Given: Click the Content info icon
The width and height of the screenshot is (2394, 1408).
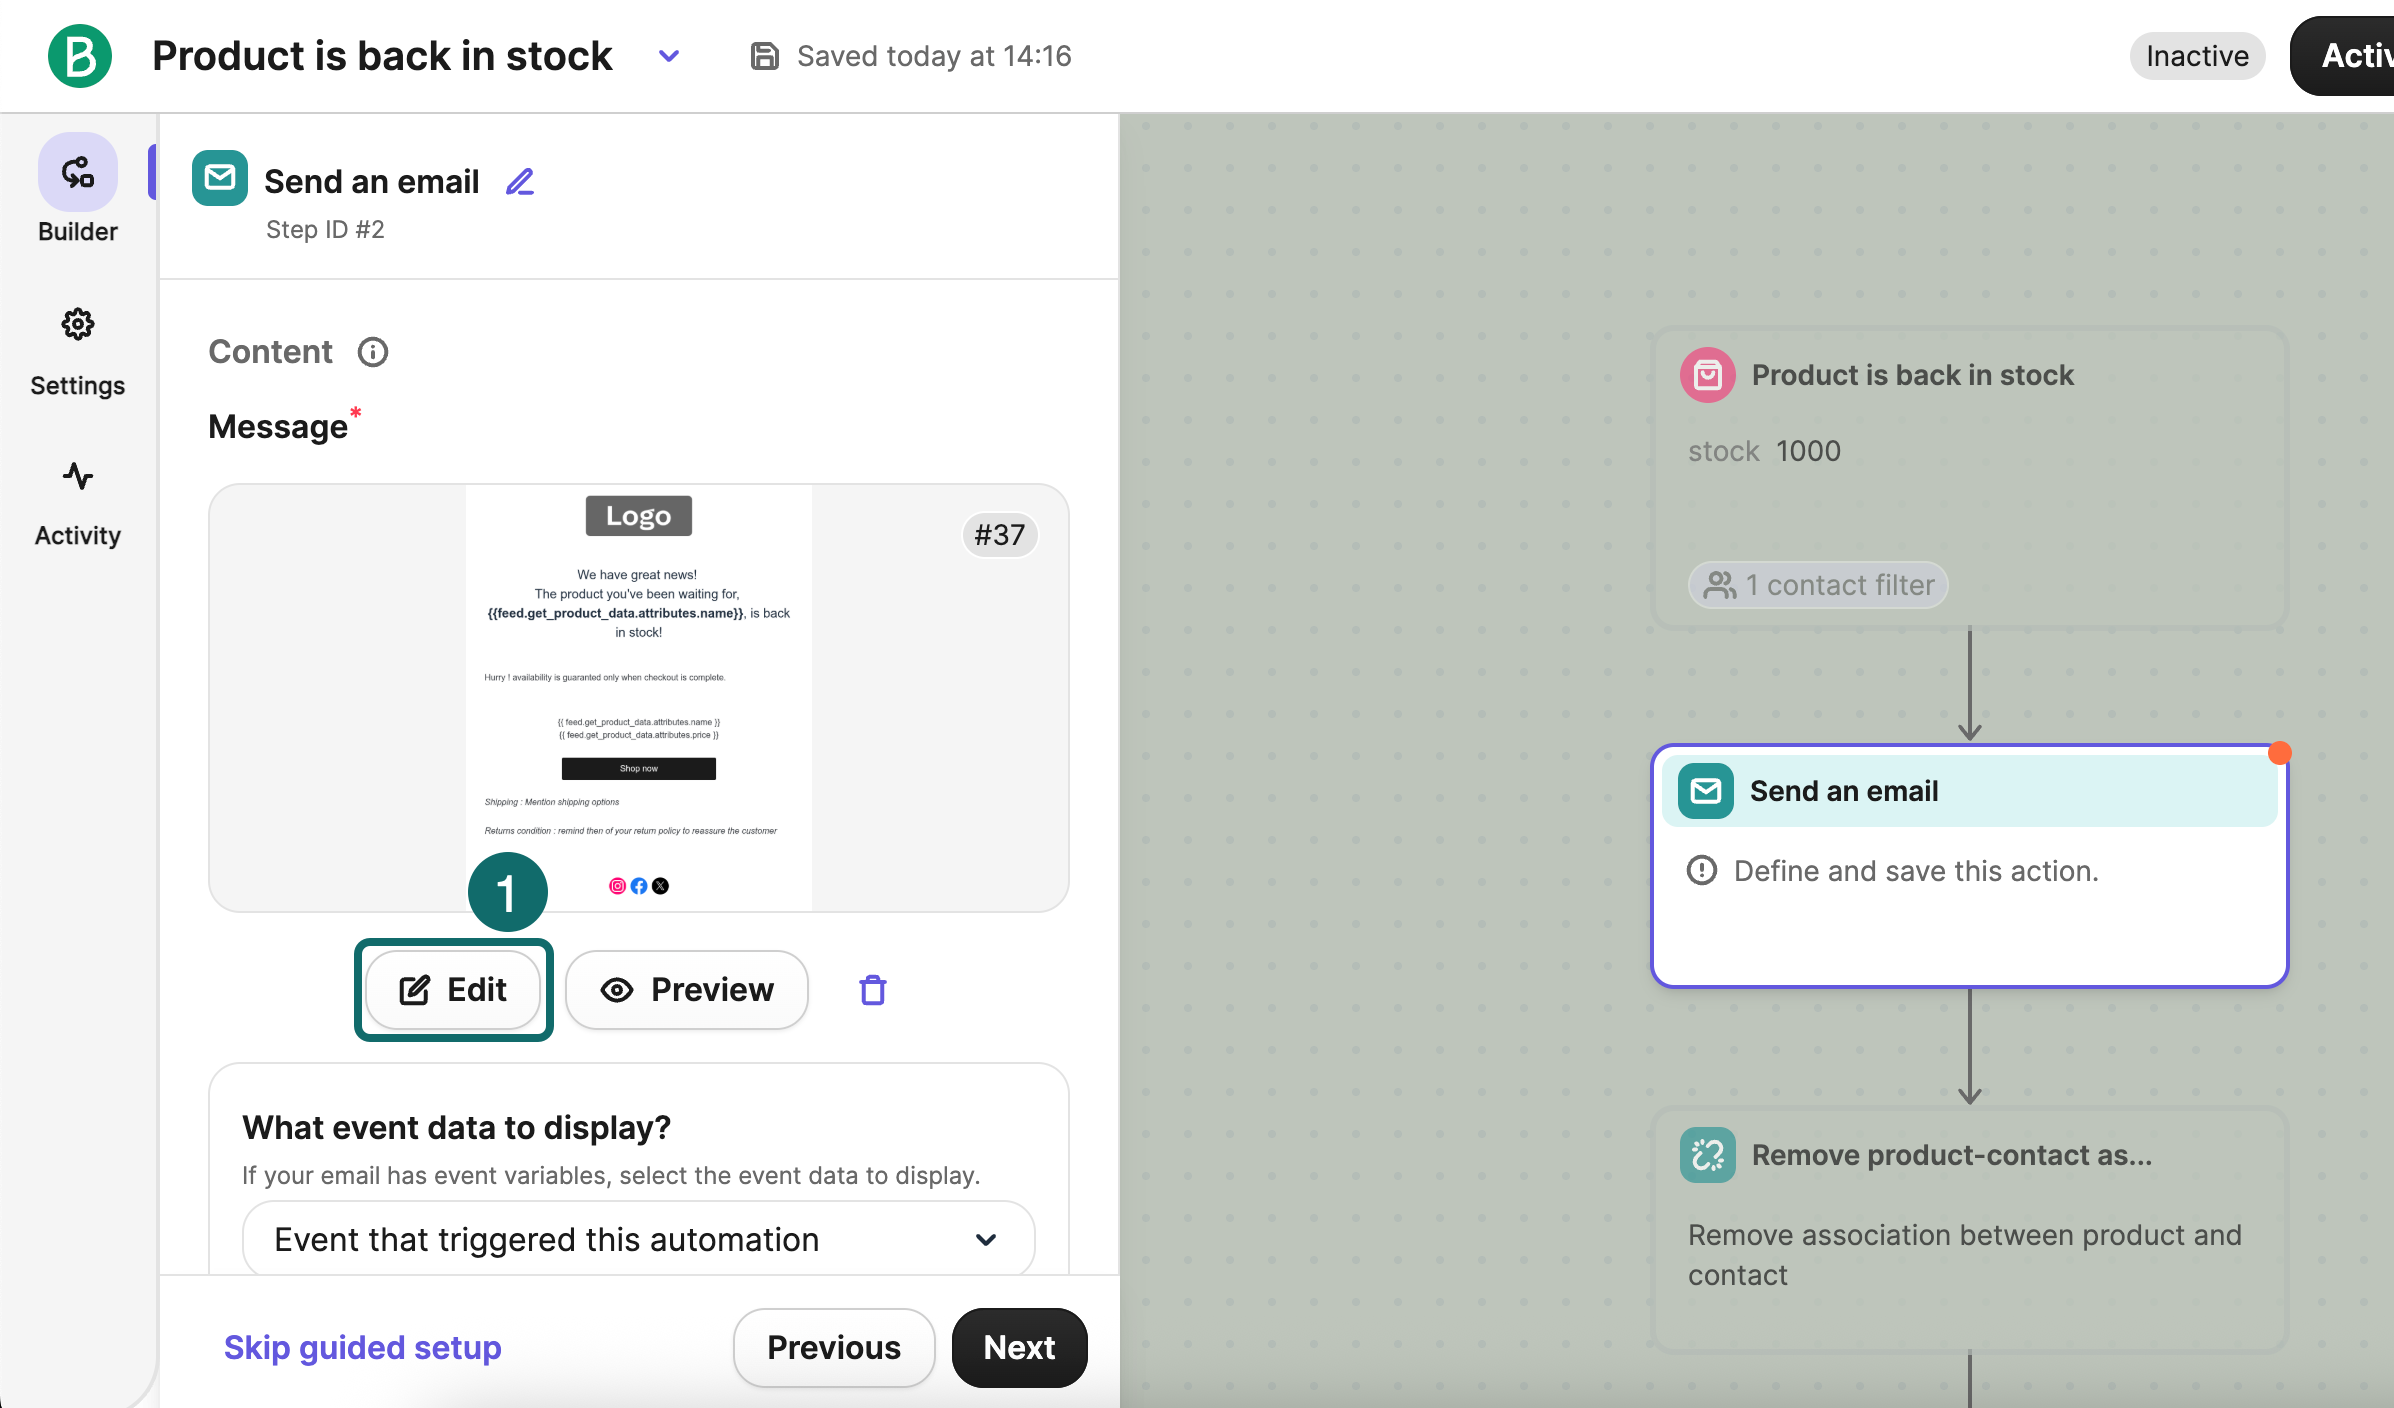Looking at the screenshot, I should (373, 352).
